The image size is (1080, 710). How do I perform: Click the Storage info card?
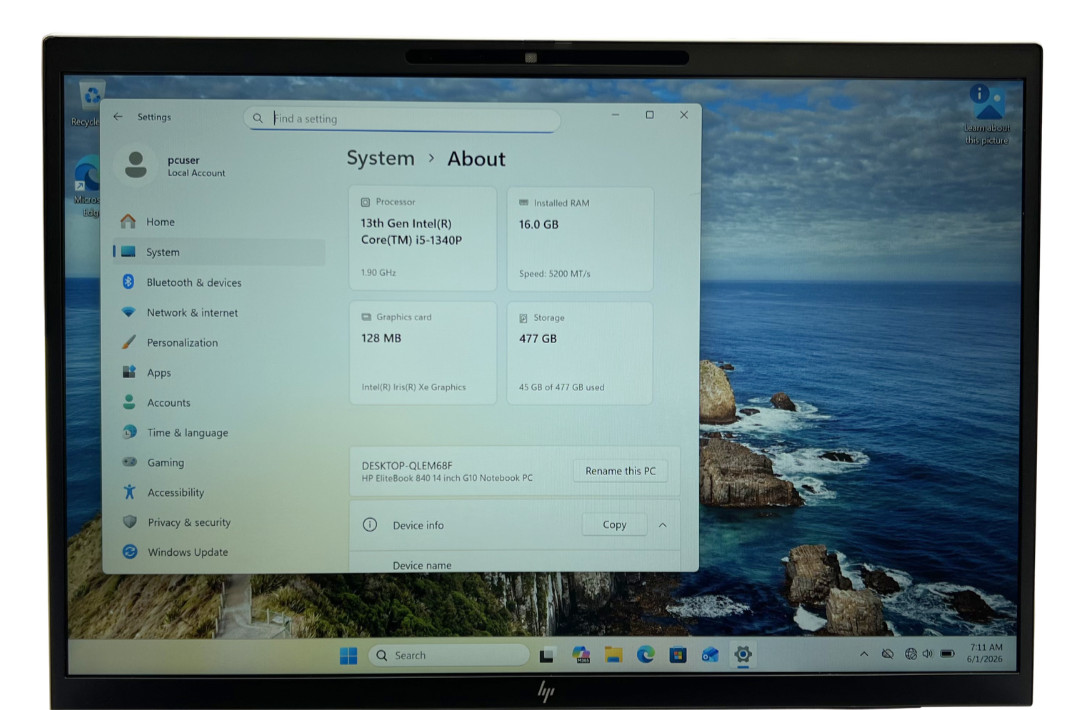[580, 353]
